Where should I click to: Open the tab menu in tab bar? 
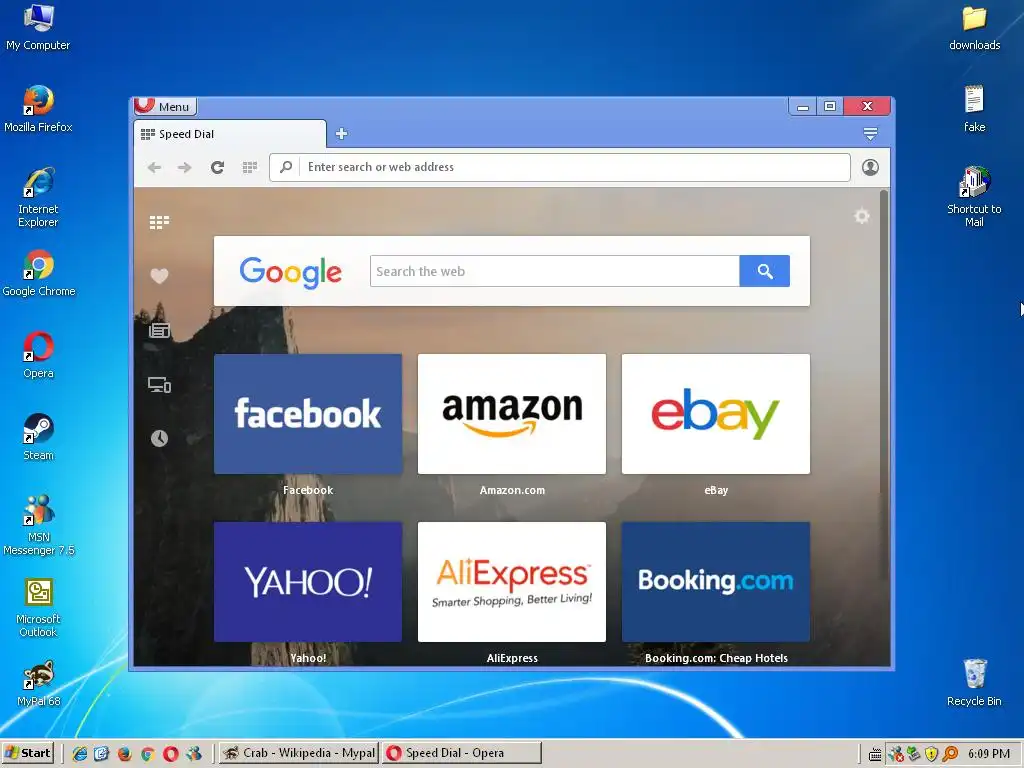[870, 134]
